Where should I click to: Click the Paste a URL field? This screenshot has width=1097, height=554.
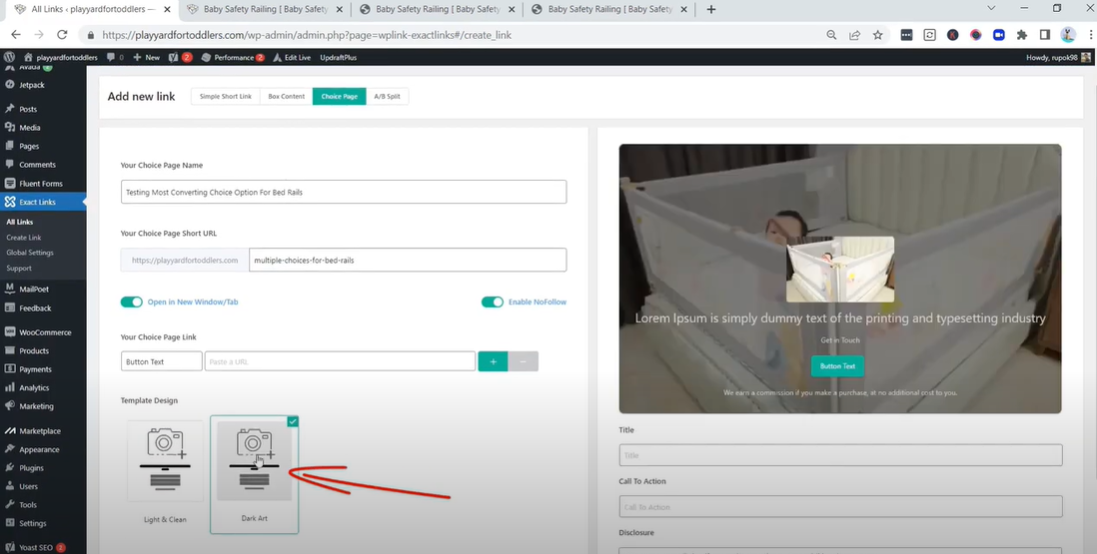(340, 362)
